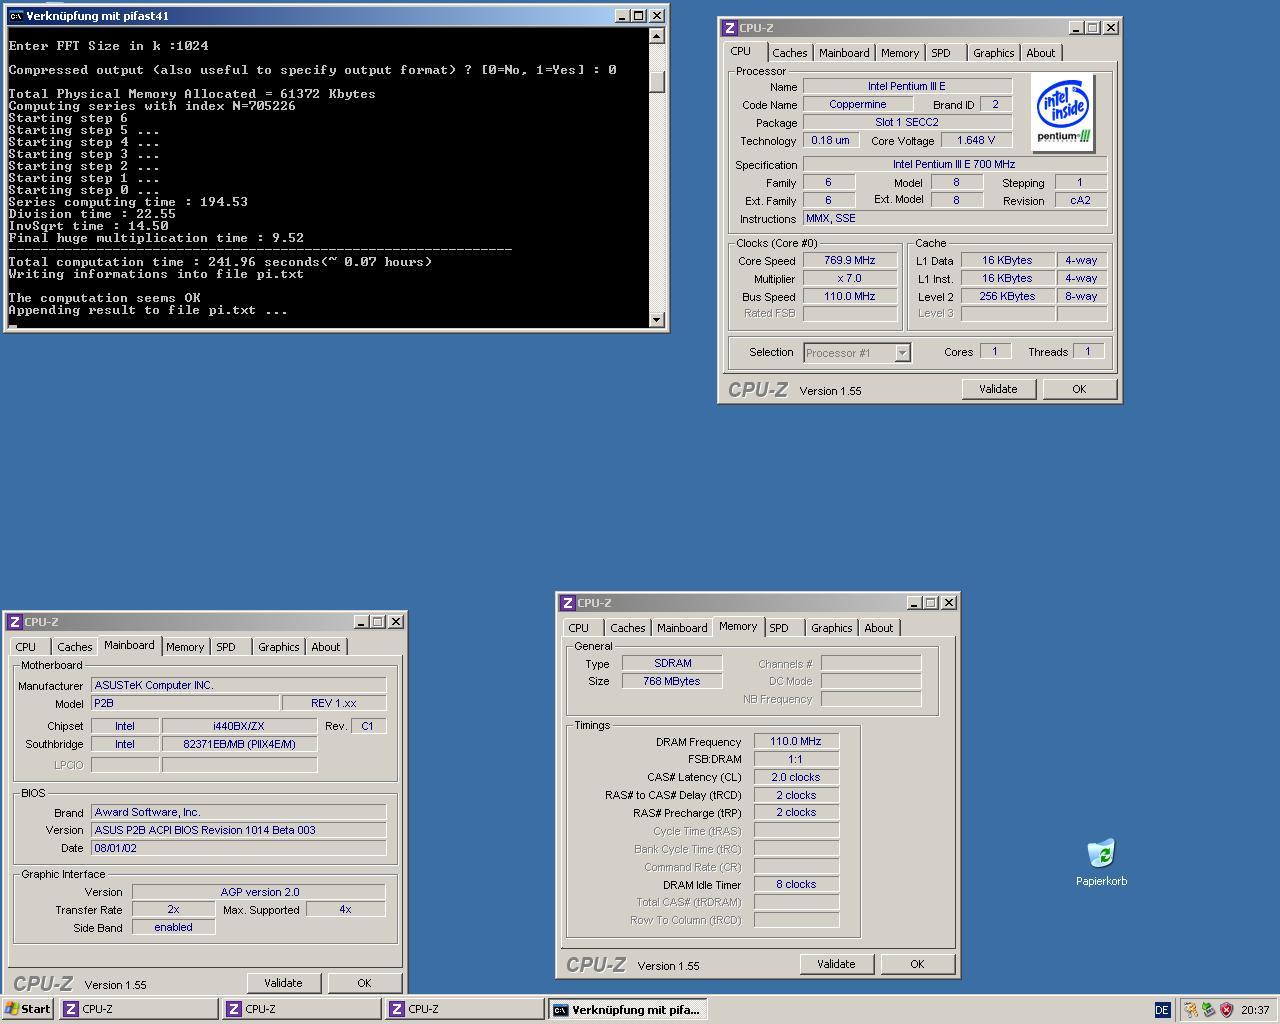Click the Coppermine code name value
Screen dimensions: 1280x1024
[x=857, y=105]
